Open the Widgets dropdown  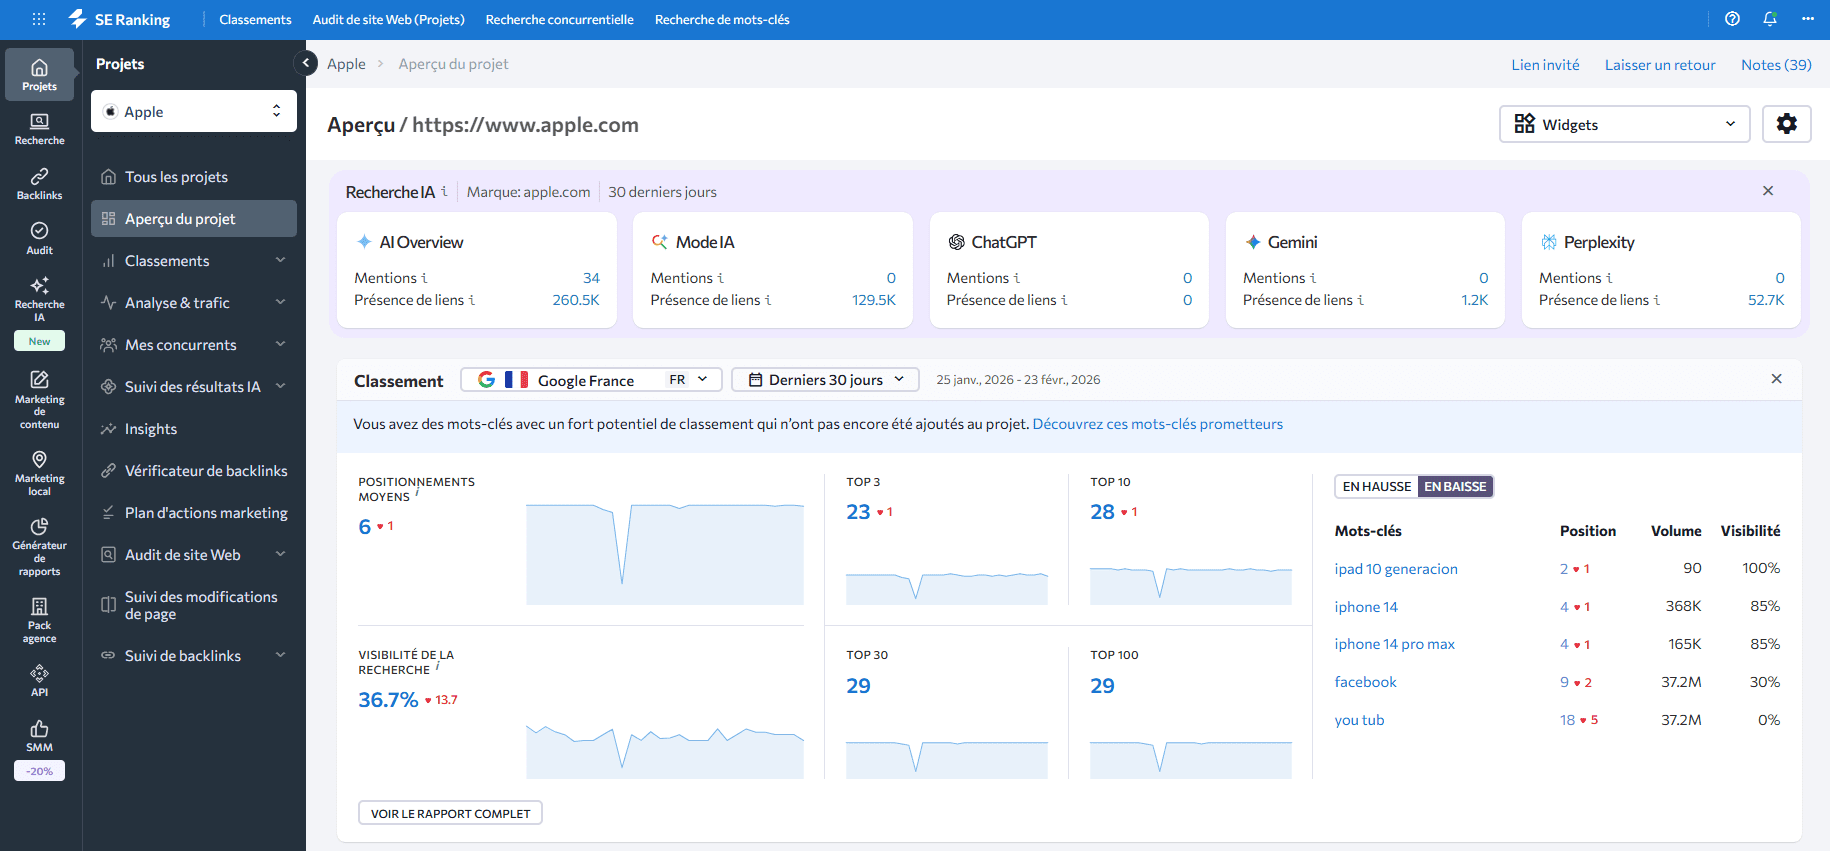click(x=1625, y=124)
